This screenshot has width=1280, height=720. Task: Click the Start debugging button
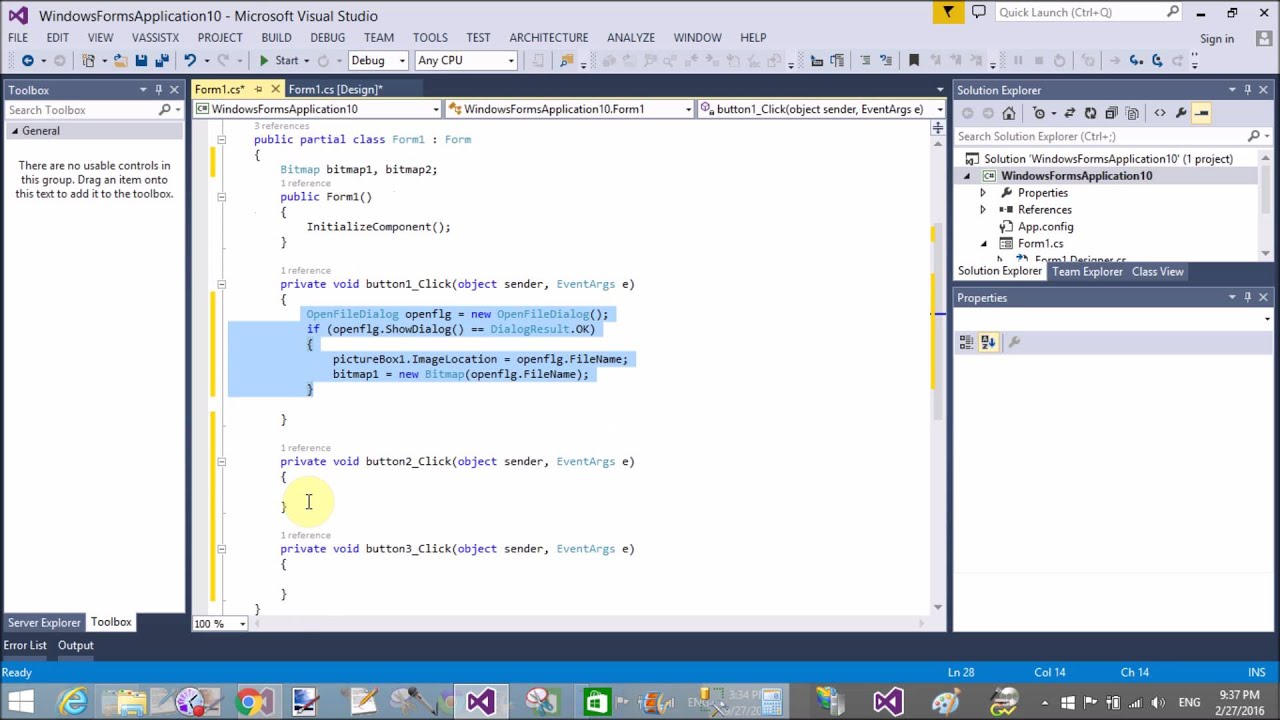pos(279,60)
